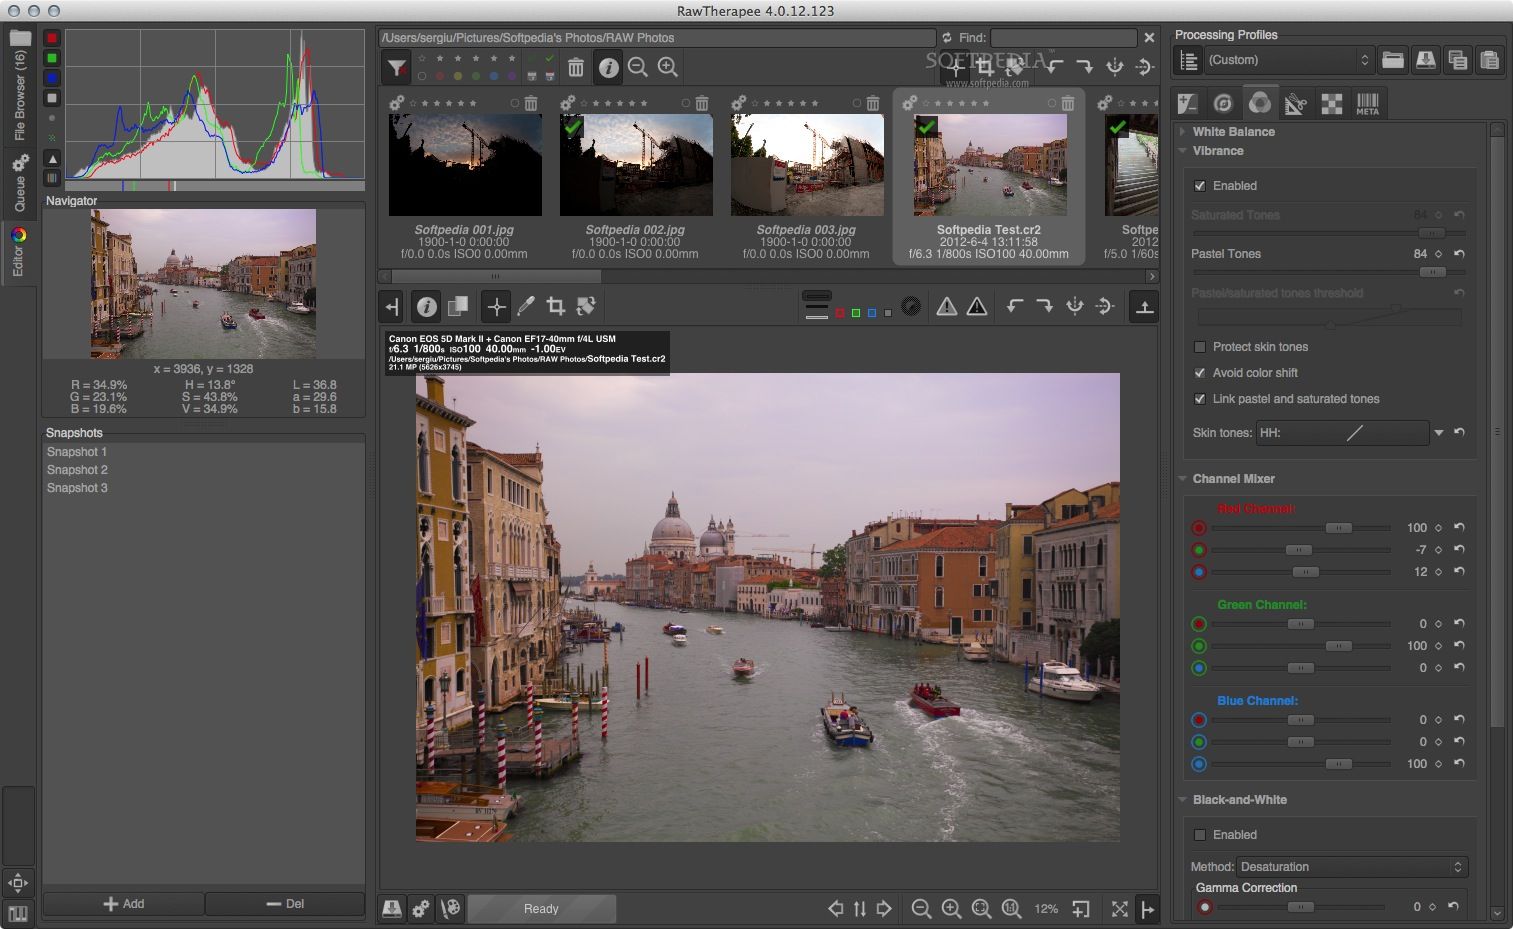Click the Add snapshot button
The width and height of the screenshot is (1513, 929).
pyautogui.click(x=124, y=904)
